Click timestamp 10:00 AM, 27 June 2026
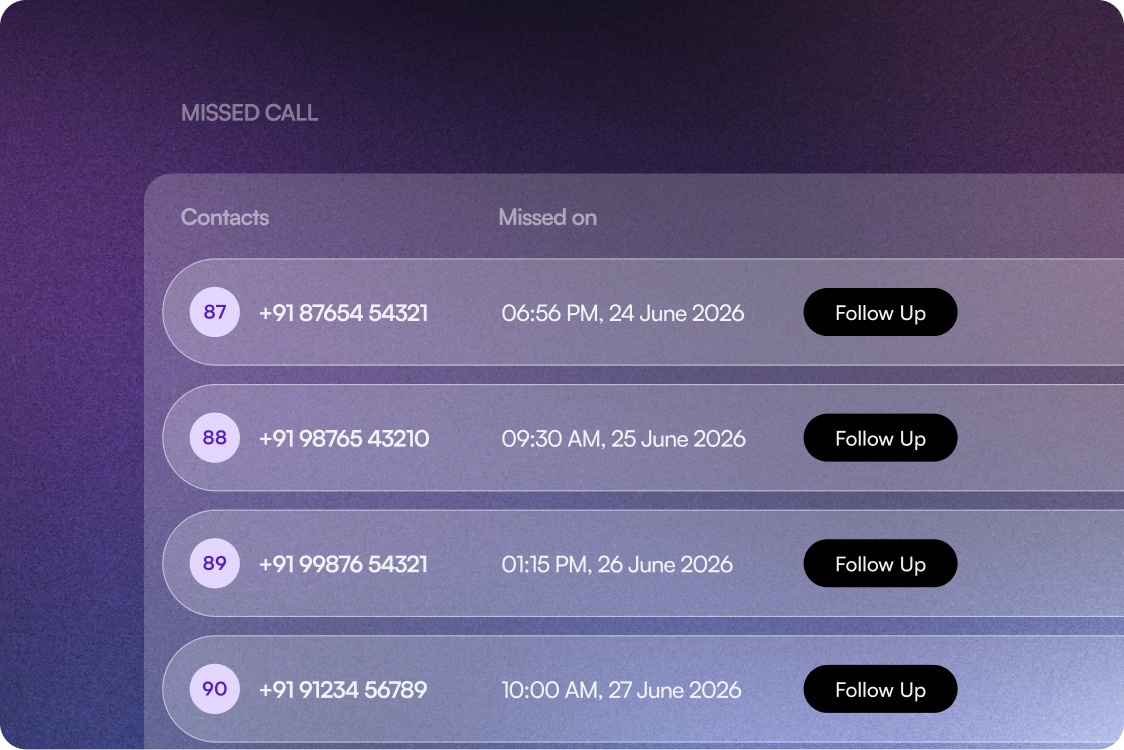 point(621,690)
